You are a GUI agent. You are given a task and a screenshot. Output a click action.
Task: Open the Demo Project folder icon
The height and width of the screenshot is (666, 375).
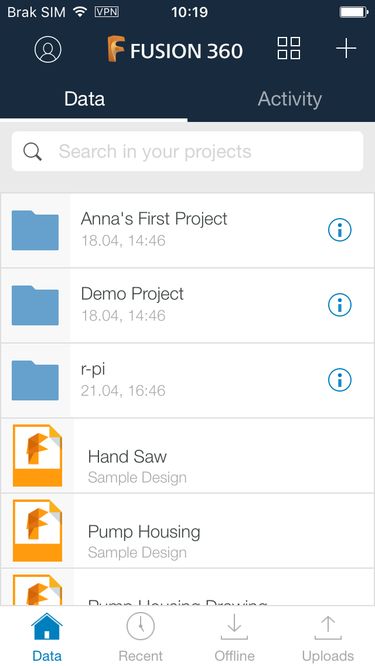(x=35, y=305)
